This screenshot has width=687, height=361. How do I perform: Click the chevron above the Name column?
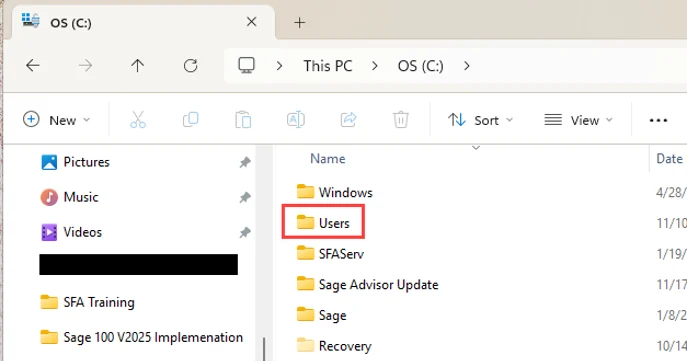pos(476,148)
